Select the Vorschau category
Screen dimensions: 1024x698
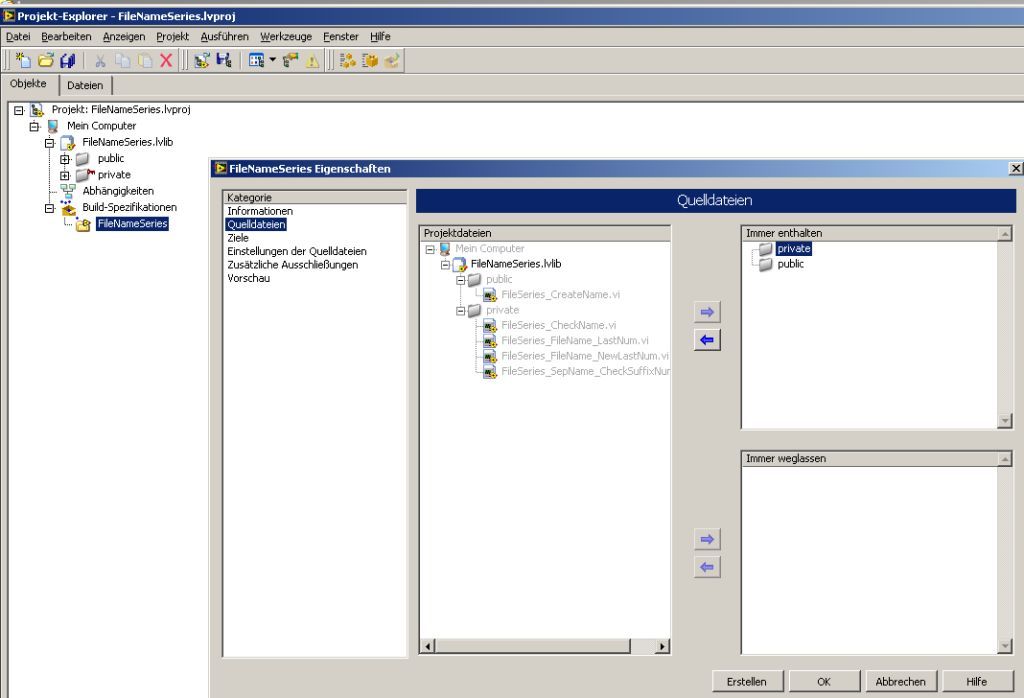[x=247, y=278]
